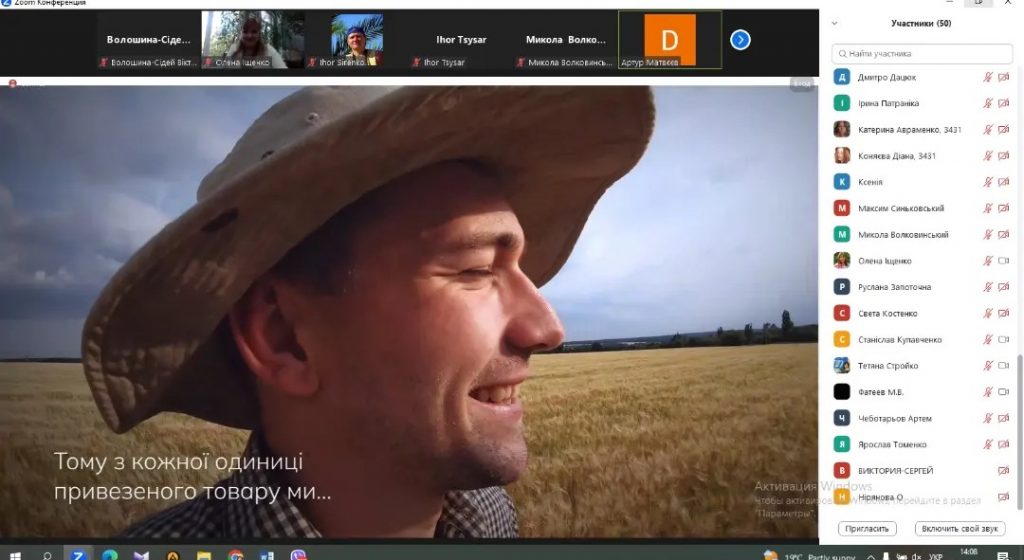
Task: Click the muted microphone icon beside Дмитро Дацюк
Action: (988, 77)
